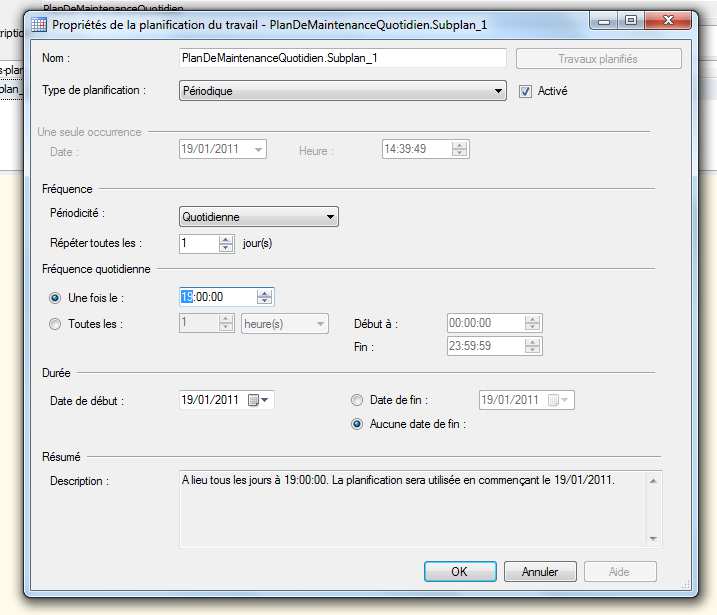Decrease the Répéter toutes les jour value
This screenshot has width=717, height=615.
226,248
